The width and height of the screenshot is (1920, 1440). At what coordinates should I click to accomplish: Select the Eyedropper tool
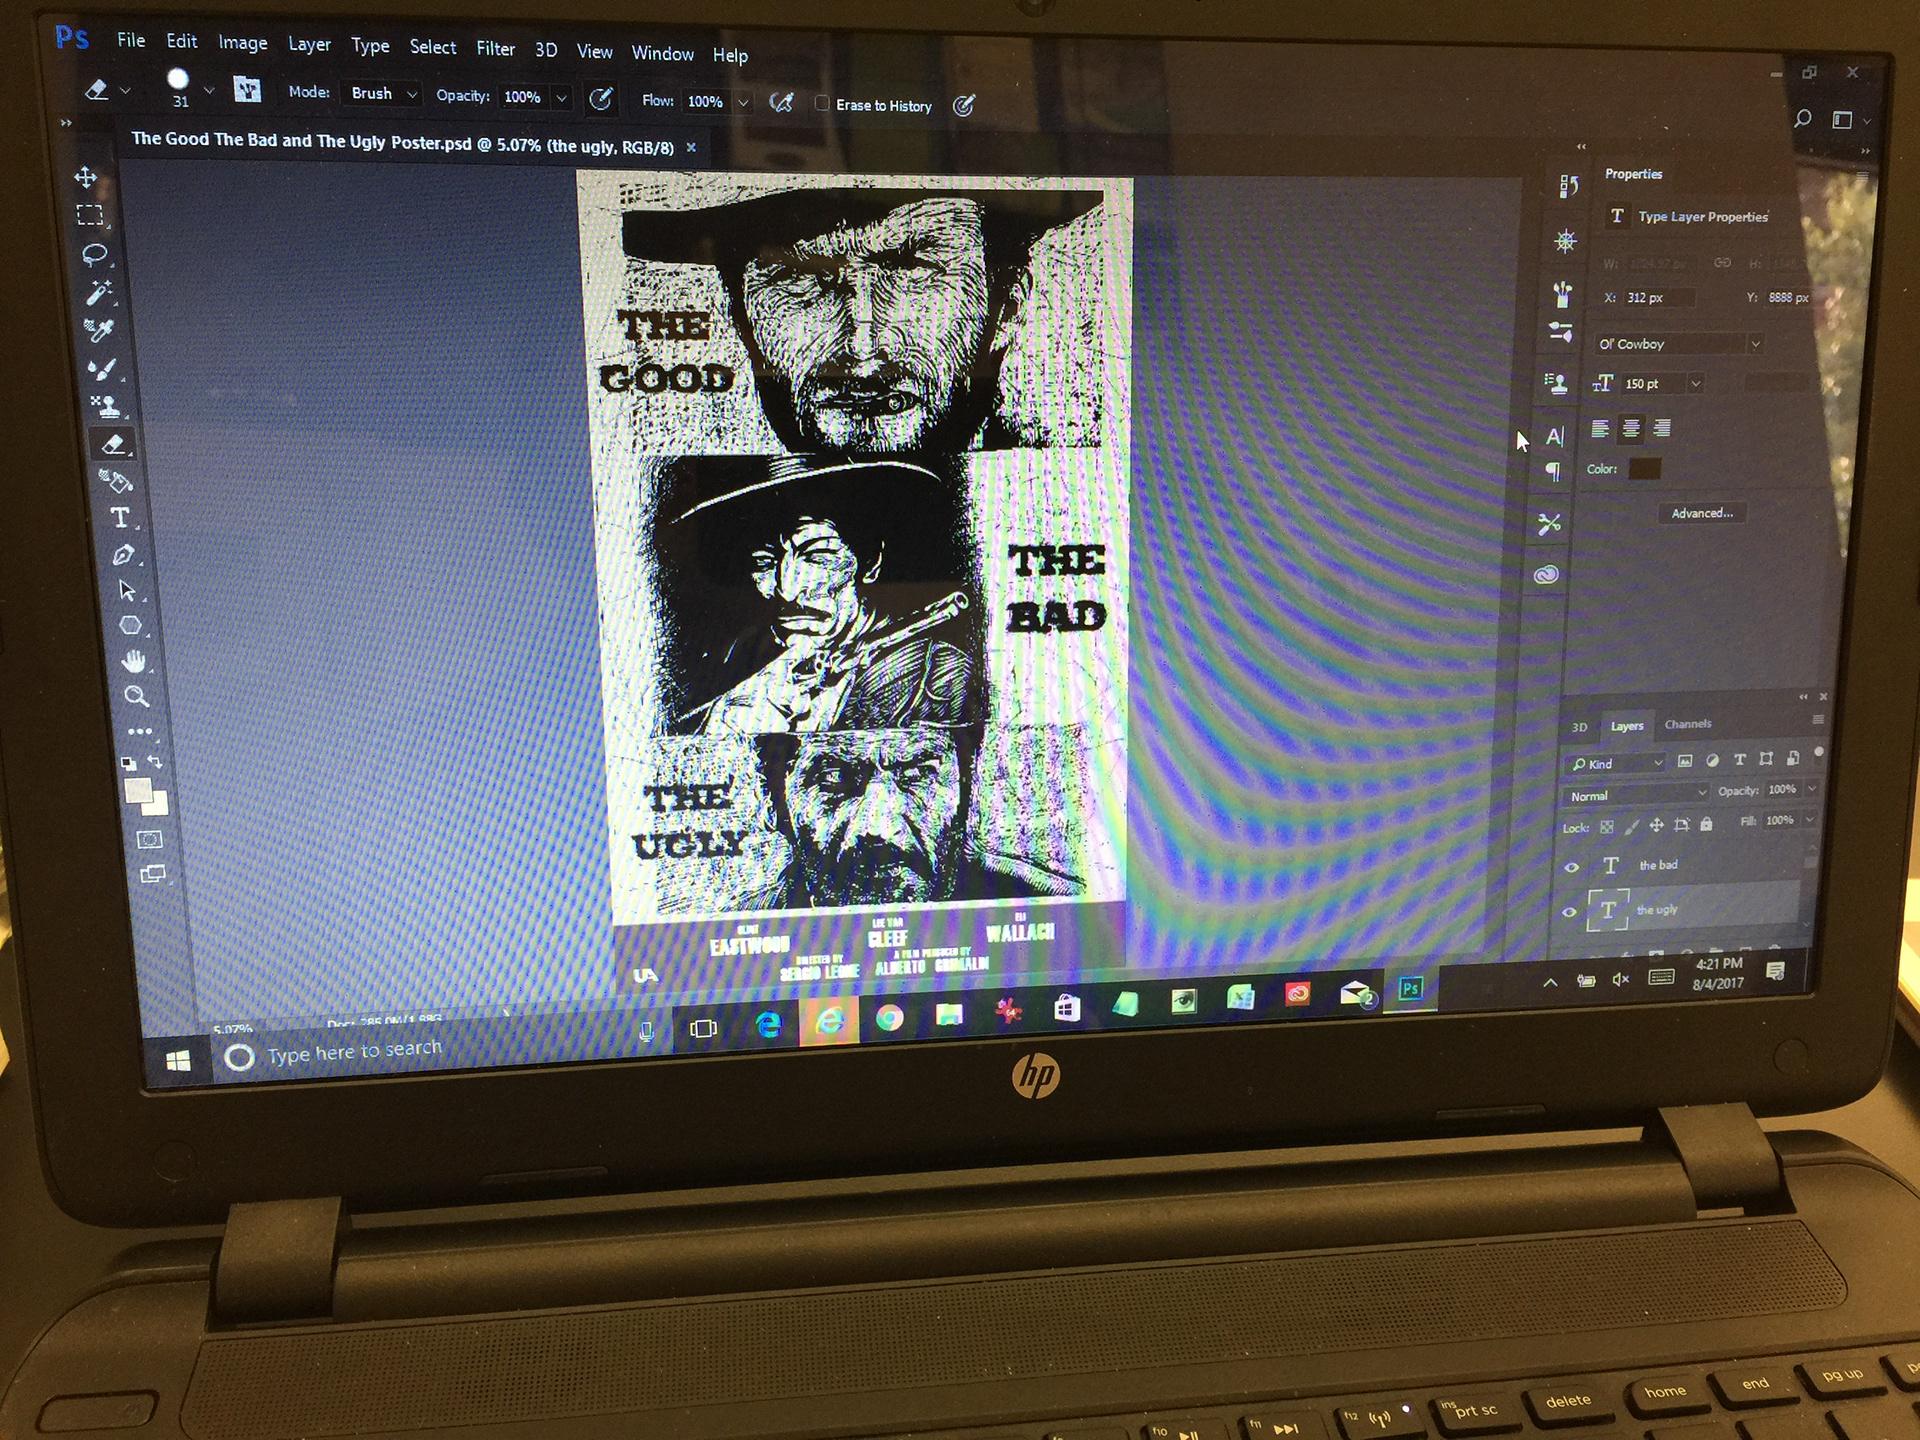(99, 330)
